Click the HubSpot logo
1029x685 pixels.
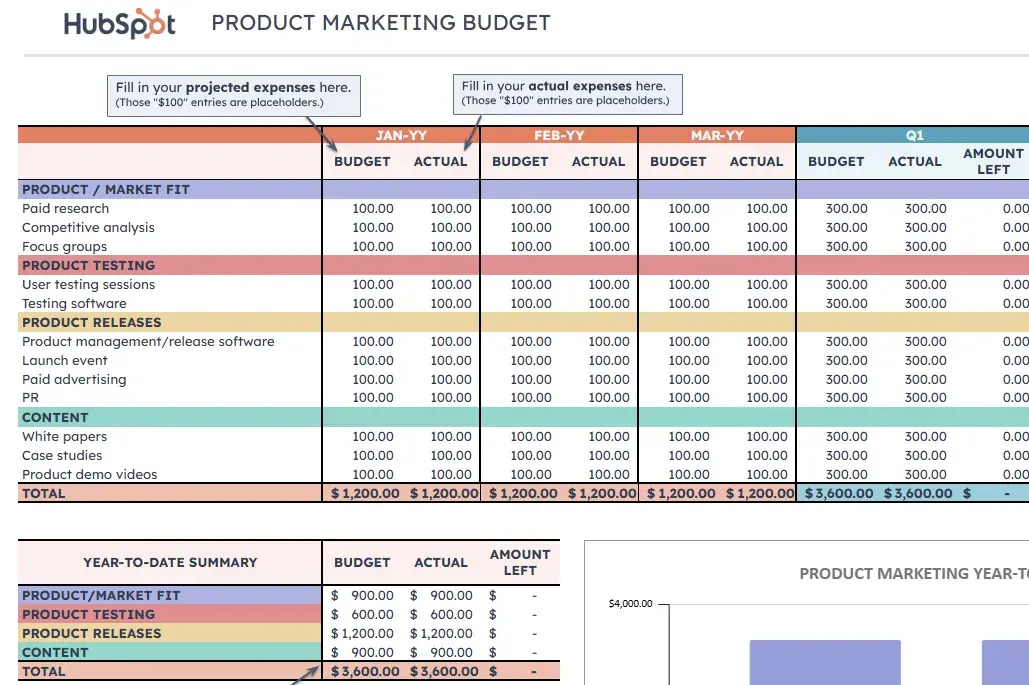[119, 22]
